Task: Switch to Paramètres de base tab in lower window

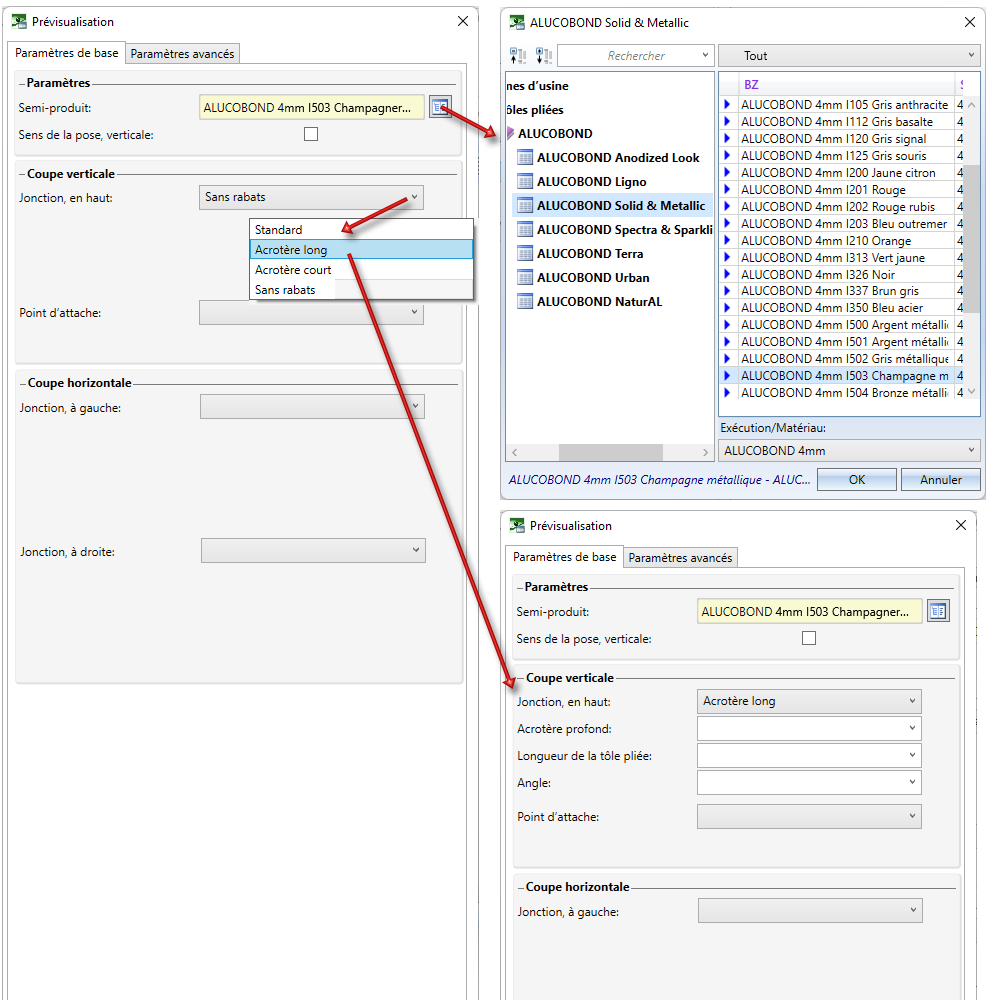Action: coord(564,557)
